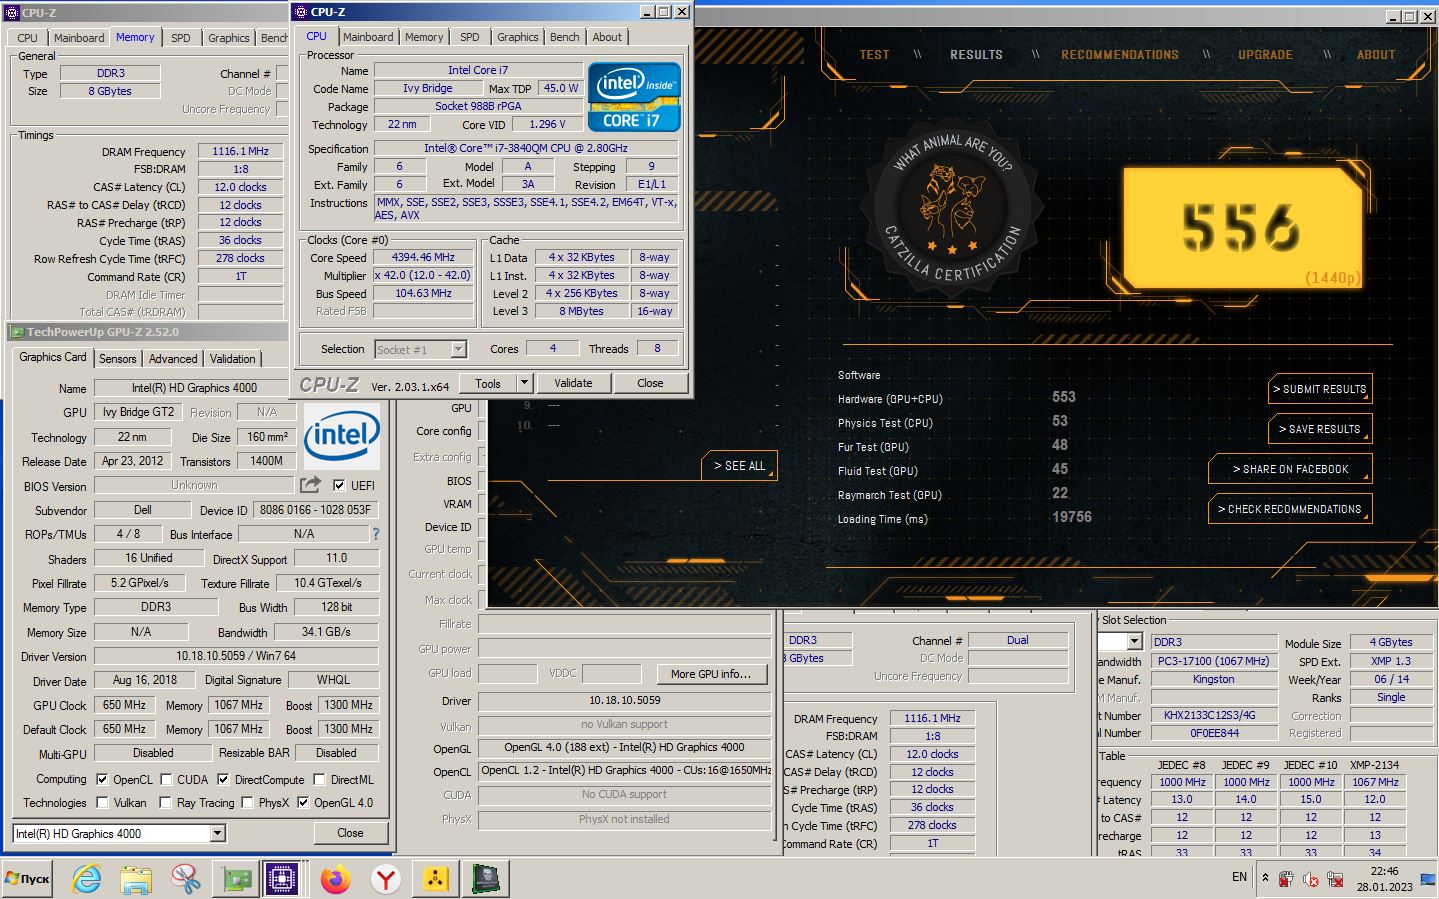Toggle the DirectCompute checkbox
The width and height of the screenshot is (1439, 899).
point(223,779)
